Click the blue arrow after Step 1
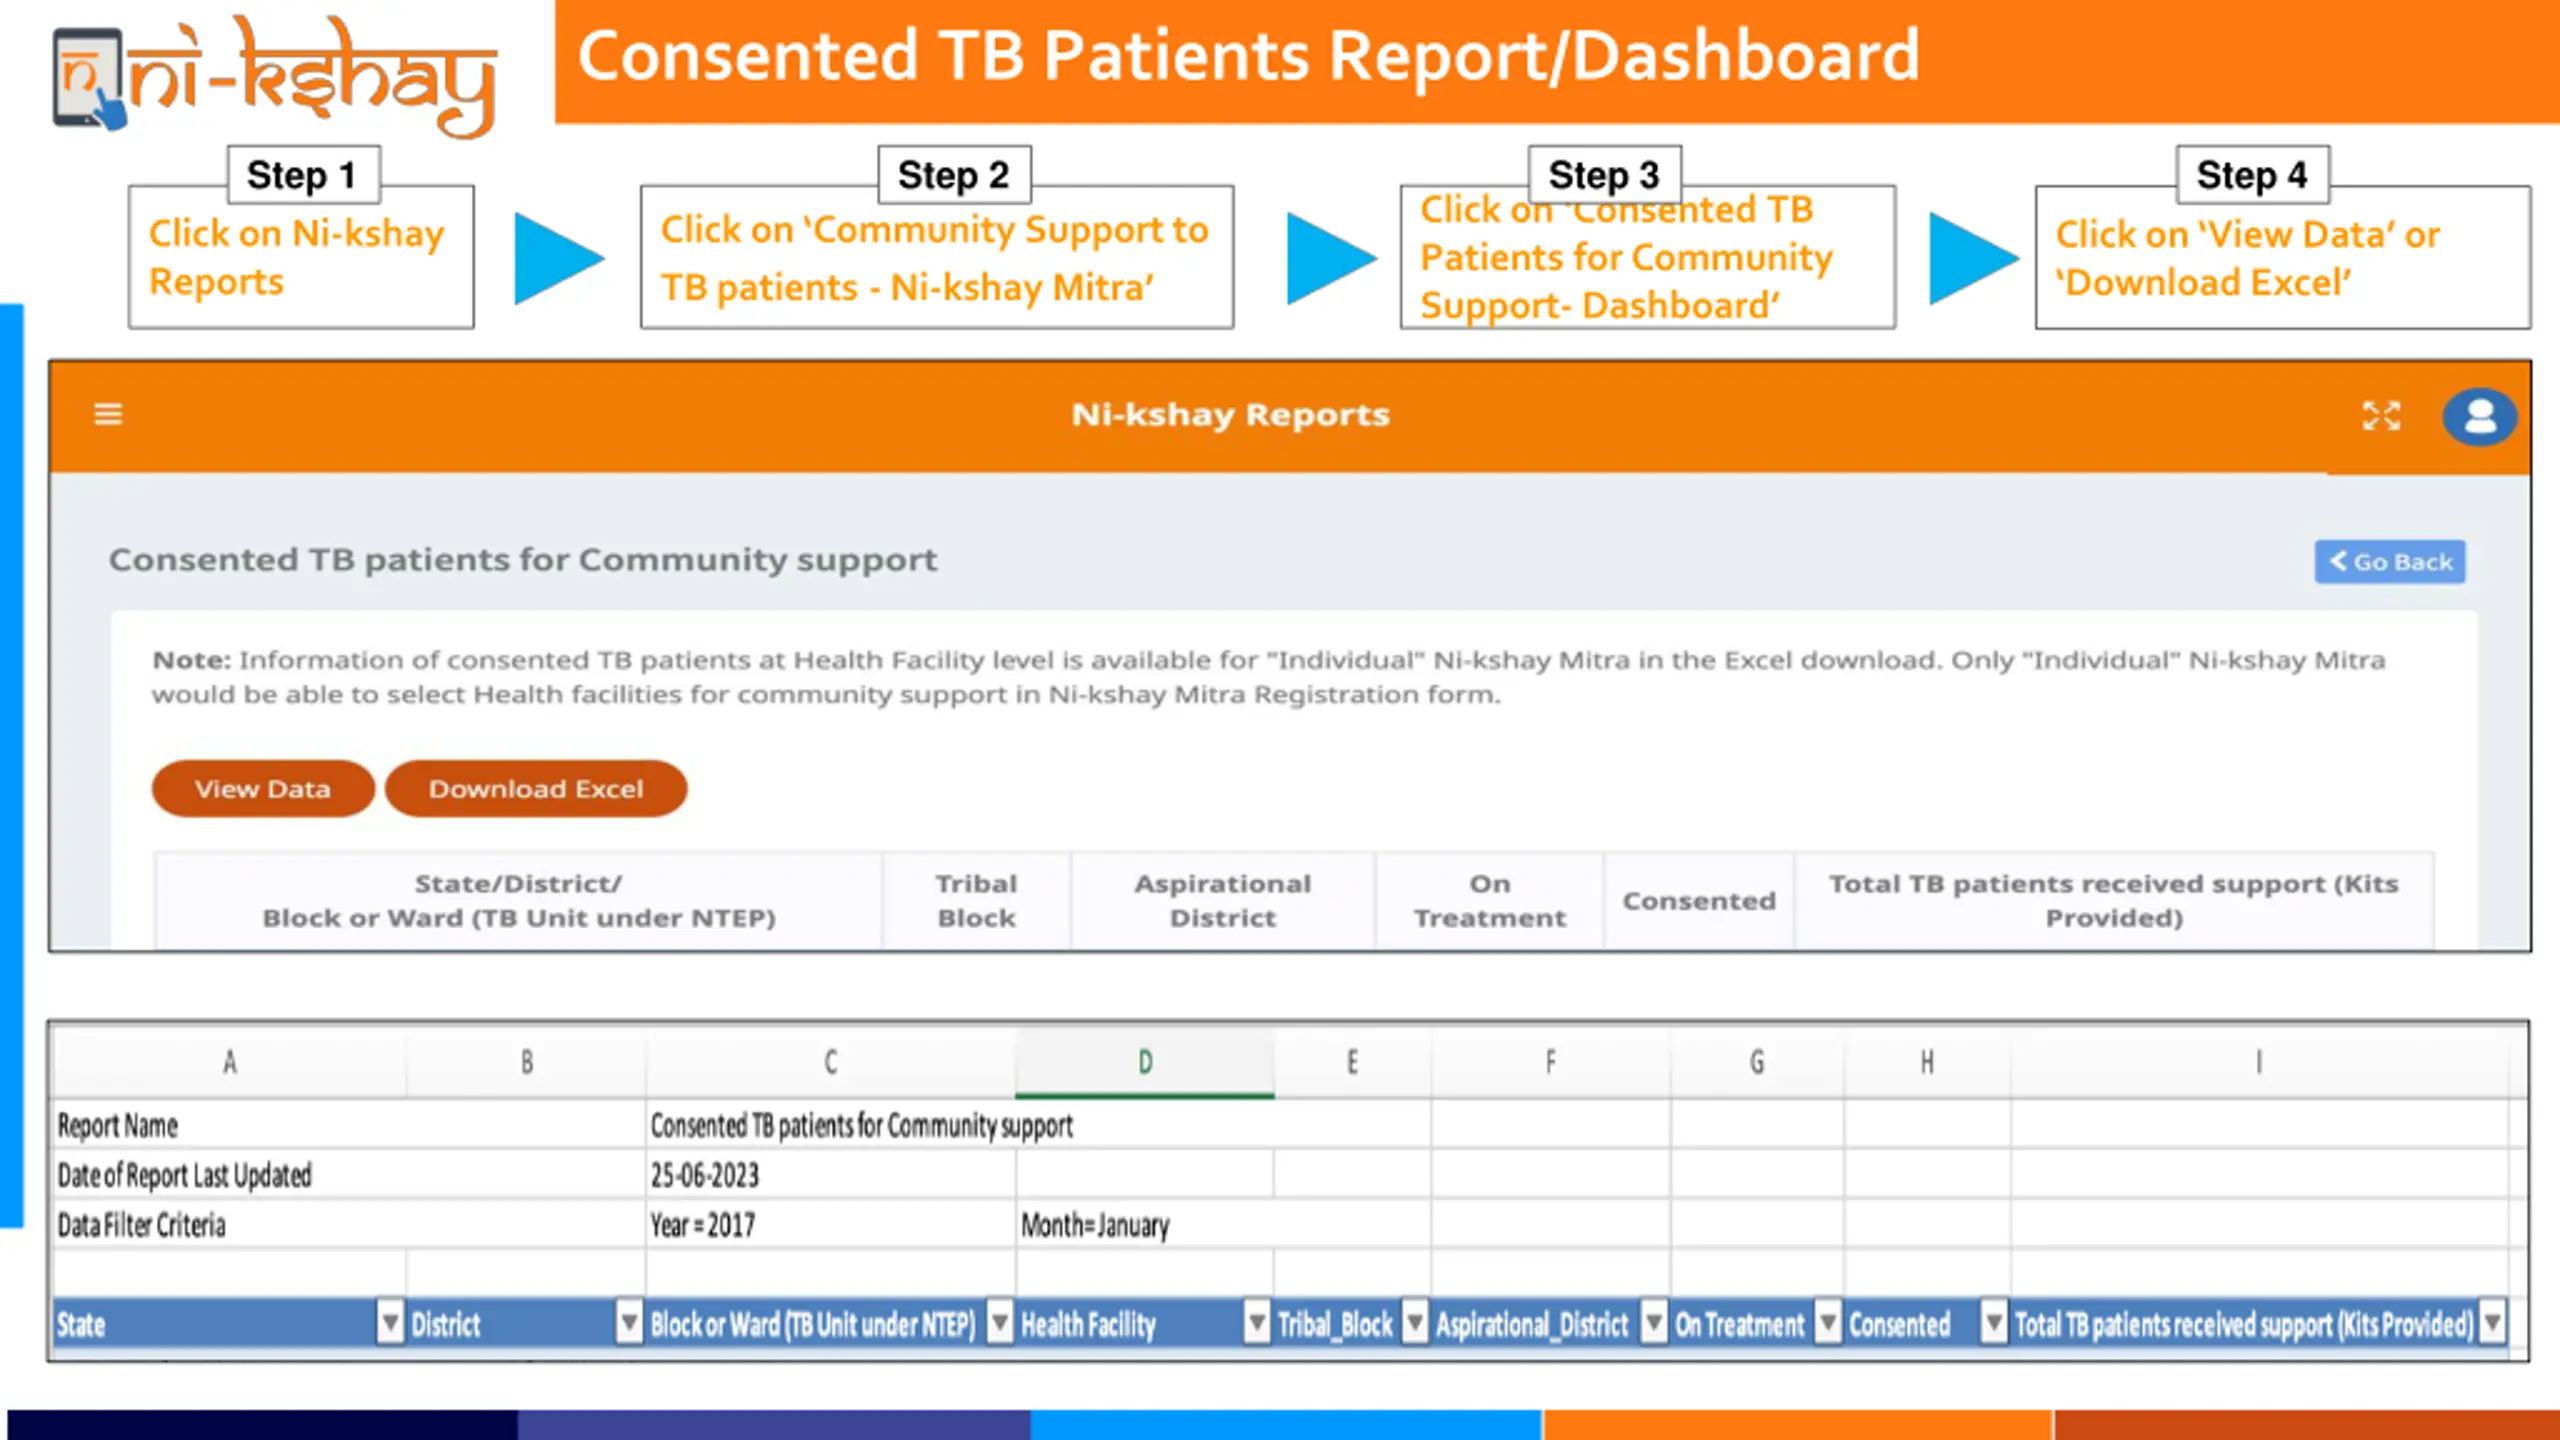The height and width of the screenshot is (1440, 2560). click(x=558, y=258)
